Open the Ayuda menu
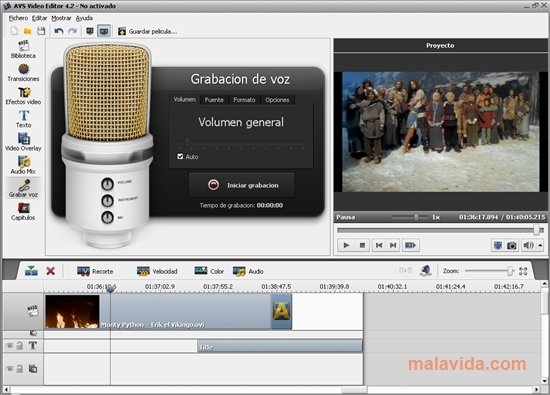Screen dimensions: 550x395 [x=84, y=18]
